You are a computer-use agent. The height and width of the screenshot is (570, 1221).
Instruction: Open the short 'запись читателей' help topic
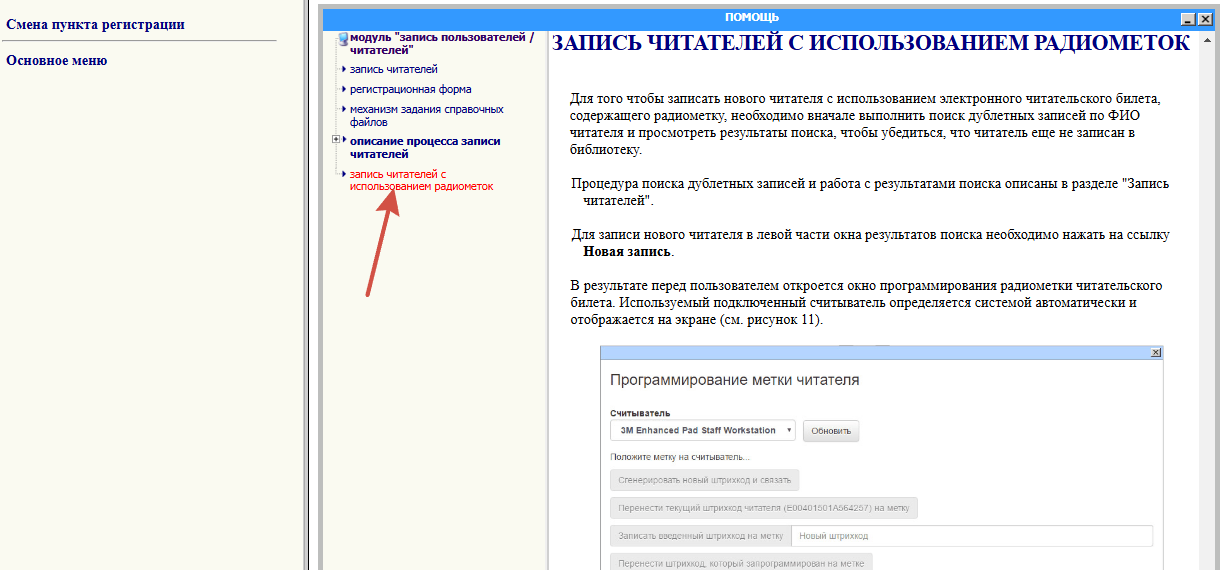(393, 69)
